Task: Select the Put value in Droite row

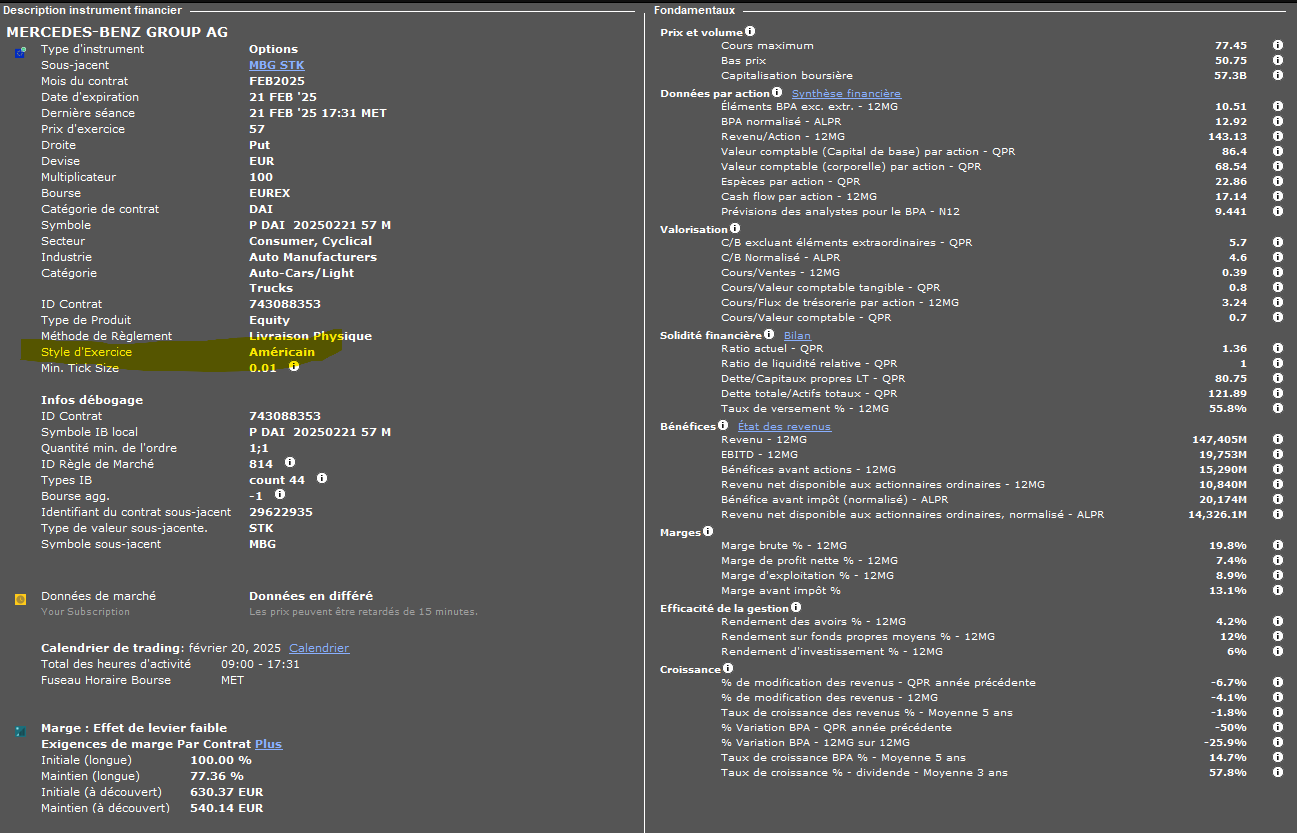Action: 260,145
